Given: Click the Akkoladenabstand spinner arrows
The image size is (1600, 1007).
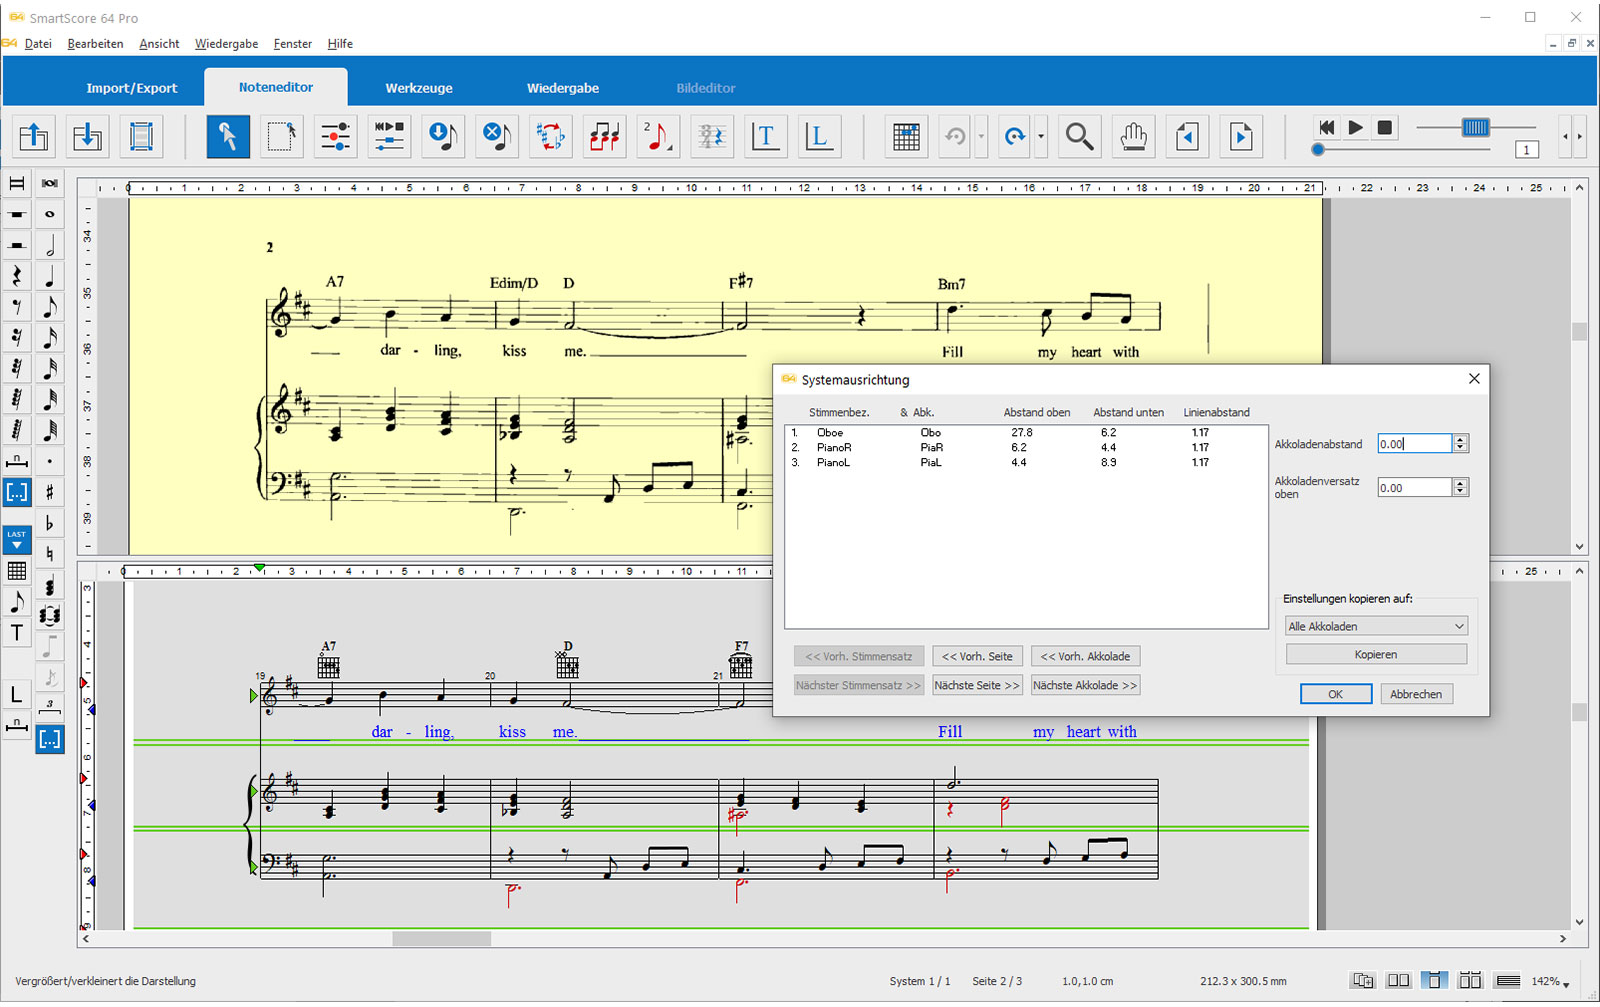Looking at the screenshot, I should pyautogui.click(x=1461, y=443).
